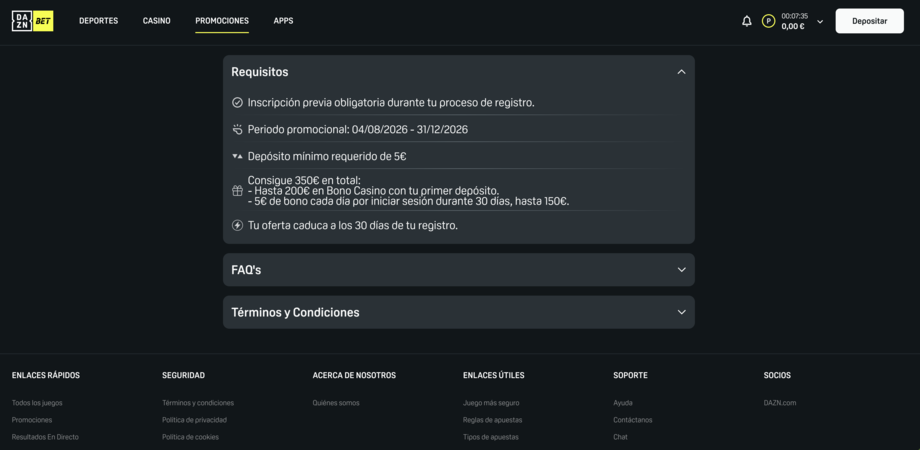Viewport: 920px width, 450px height.
Task: Click ENLACES RÁPIDOS footer heading
Action: [46, 375]
